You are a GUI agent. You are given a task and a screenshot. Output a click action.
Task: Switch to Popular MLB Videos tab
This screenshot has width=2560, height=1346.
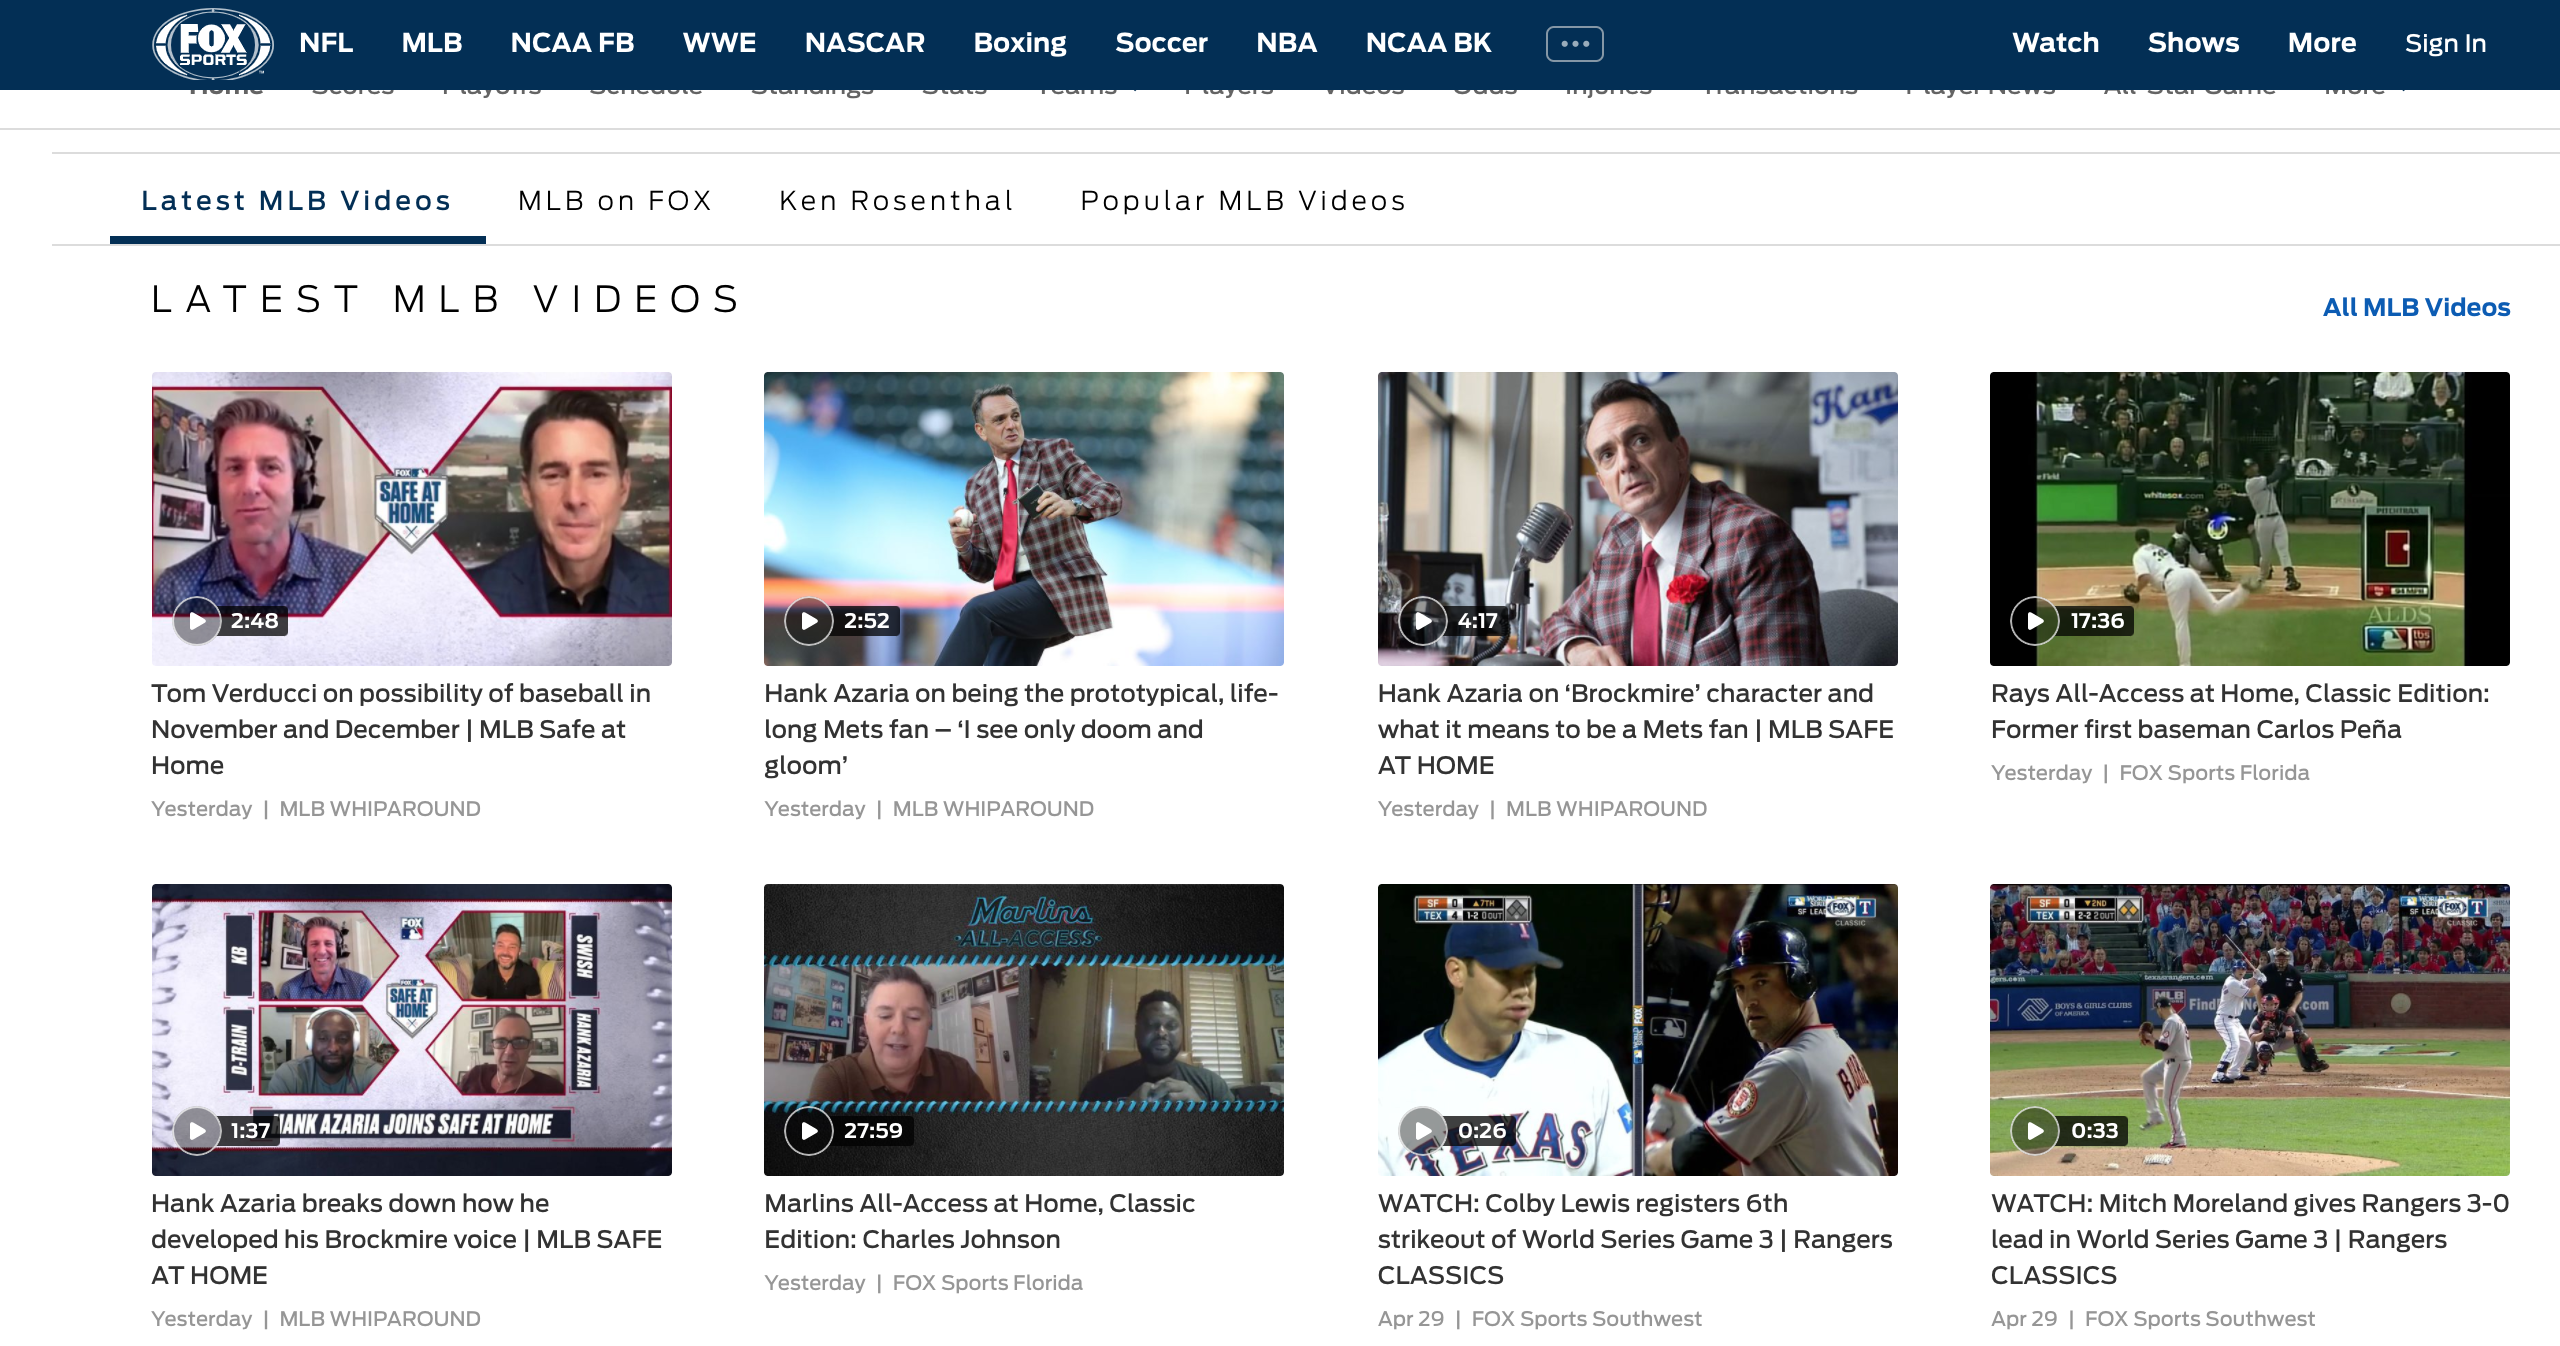(x=1244, y=201)
